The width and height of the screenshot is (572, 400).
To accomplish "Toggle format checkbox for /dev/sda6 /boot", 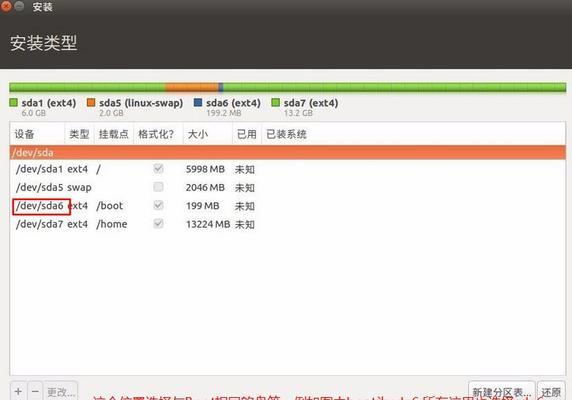I will coord(158,205).
